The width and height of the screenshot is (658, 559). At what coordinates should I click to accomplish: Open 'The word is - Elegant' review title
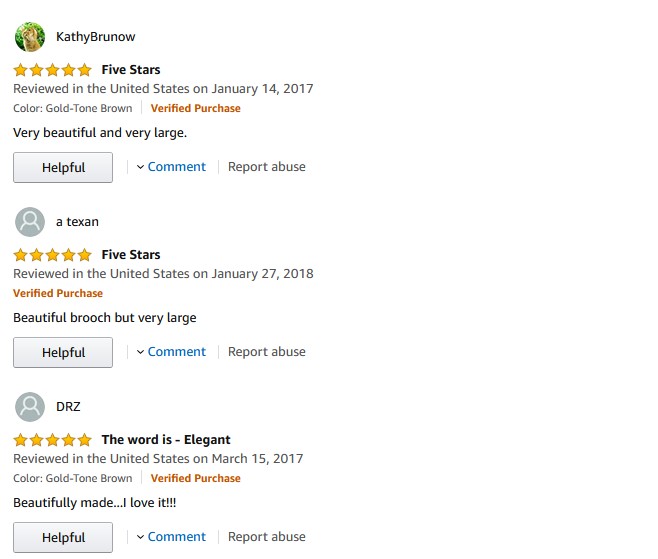pos(166,440)
